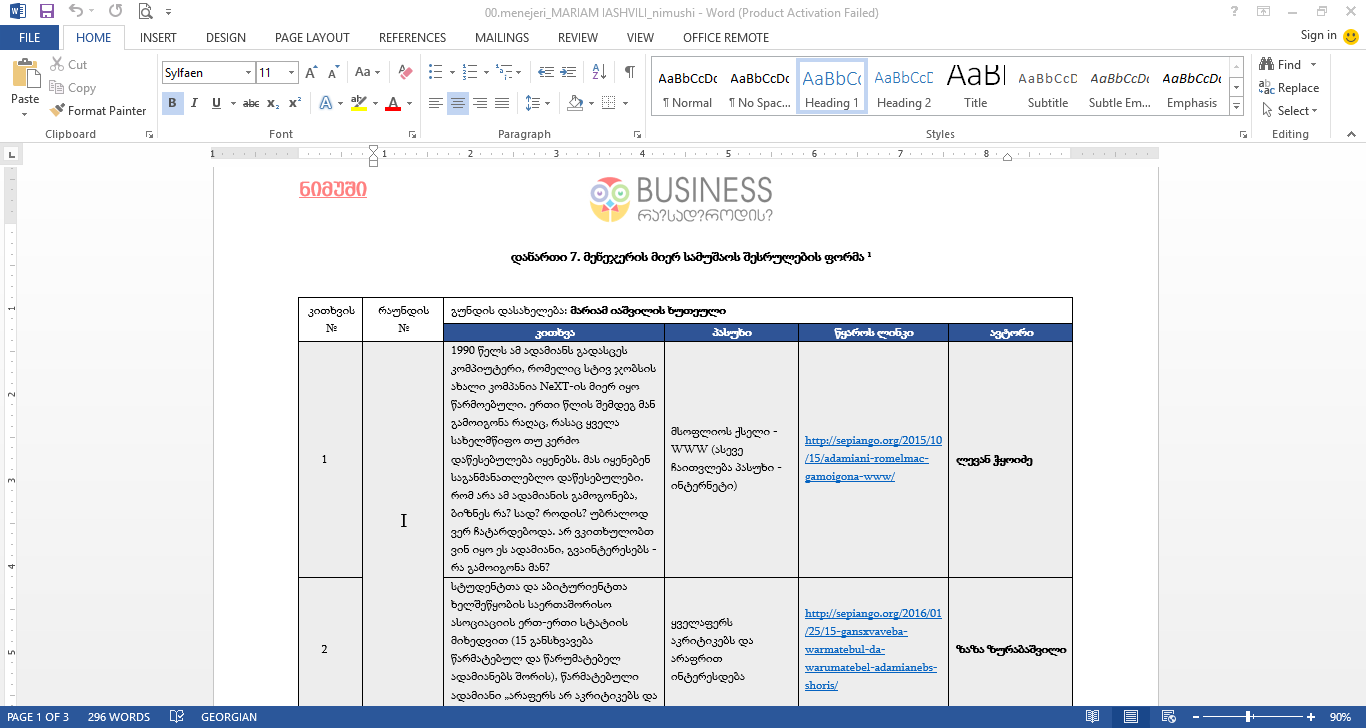Click the Clear All Formatting icon
Screen dimensions: 1366x728
[x=405, y=72]
